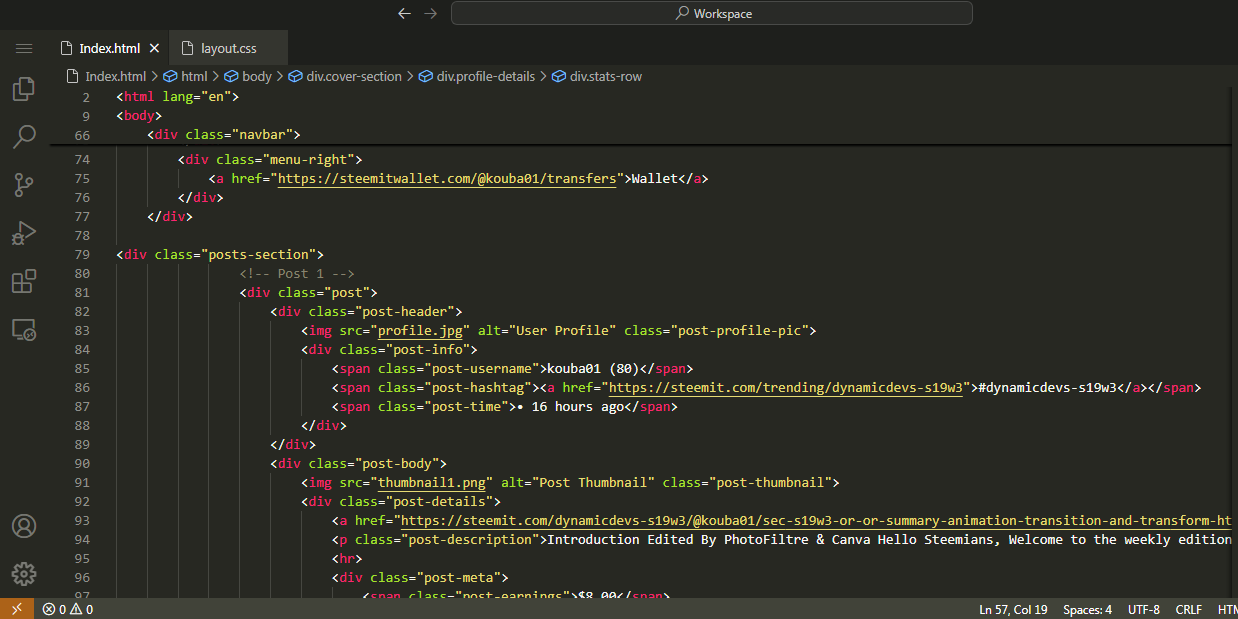This screenshot has height=619, width=1238.
Task: Click the Ln 57, Col 19 indicator
Action: [x=1012, y=609]
